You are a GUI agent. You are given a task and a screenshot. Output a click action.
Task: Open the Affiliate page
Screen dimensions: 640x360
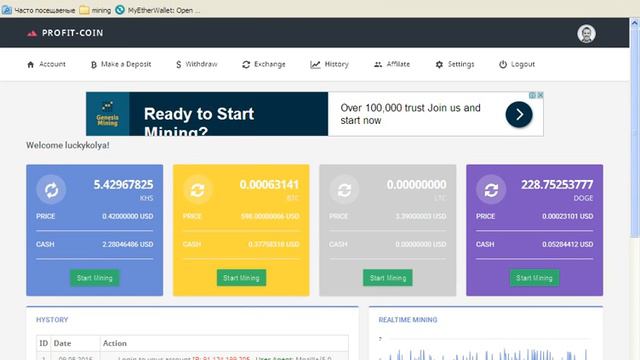[398, 64]
